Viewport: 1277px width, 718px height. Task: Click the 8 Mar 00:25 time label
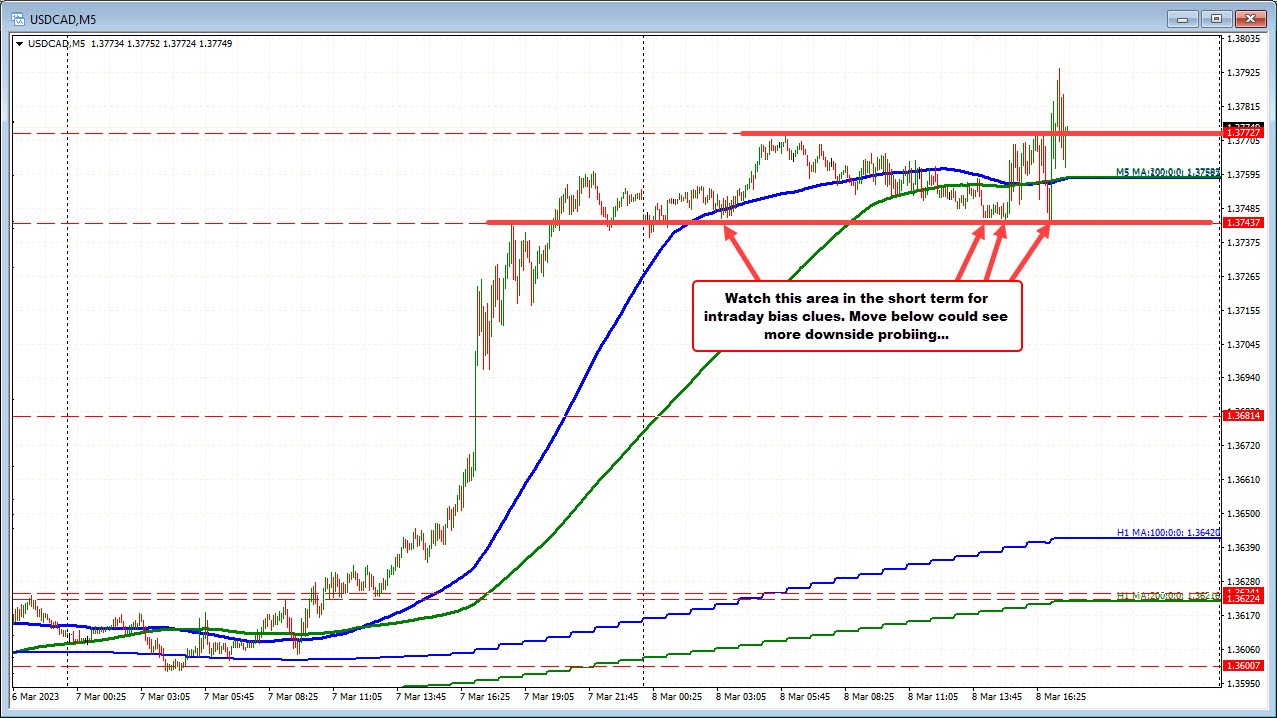point(678,695)
